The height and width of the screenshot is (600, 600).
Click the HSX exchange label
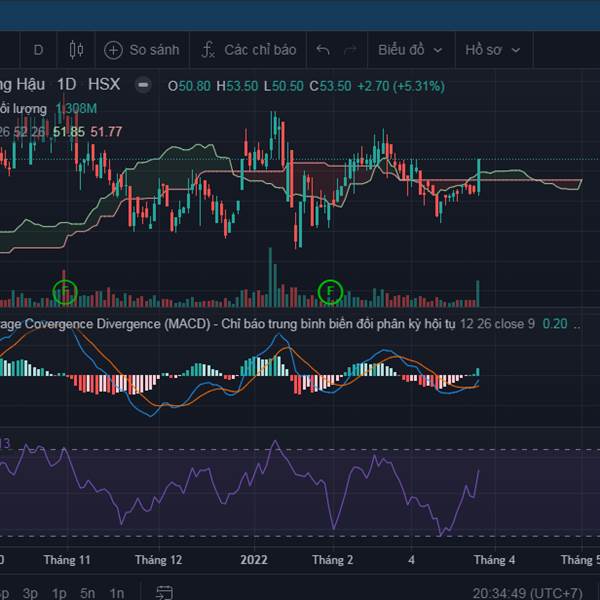(104, 84)
